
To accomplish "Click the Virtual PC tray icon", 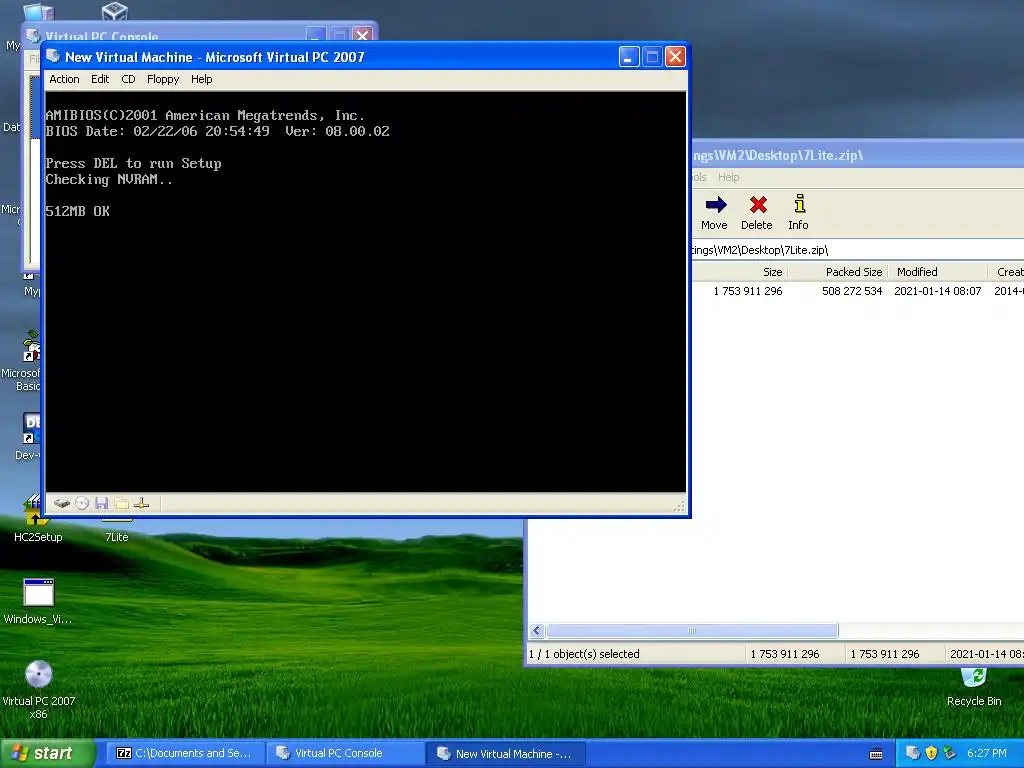I will coord(912,753).
